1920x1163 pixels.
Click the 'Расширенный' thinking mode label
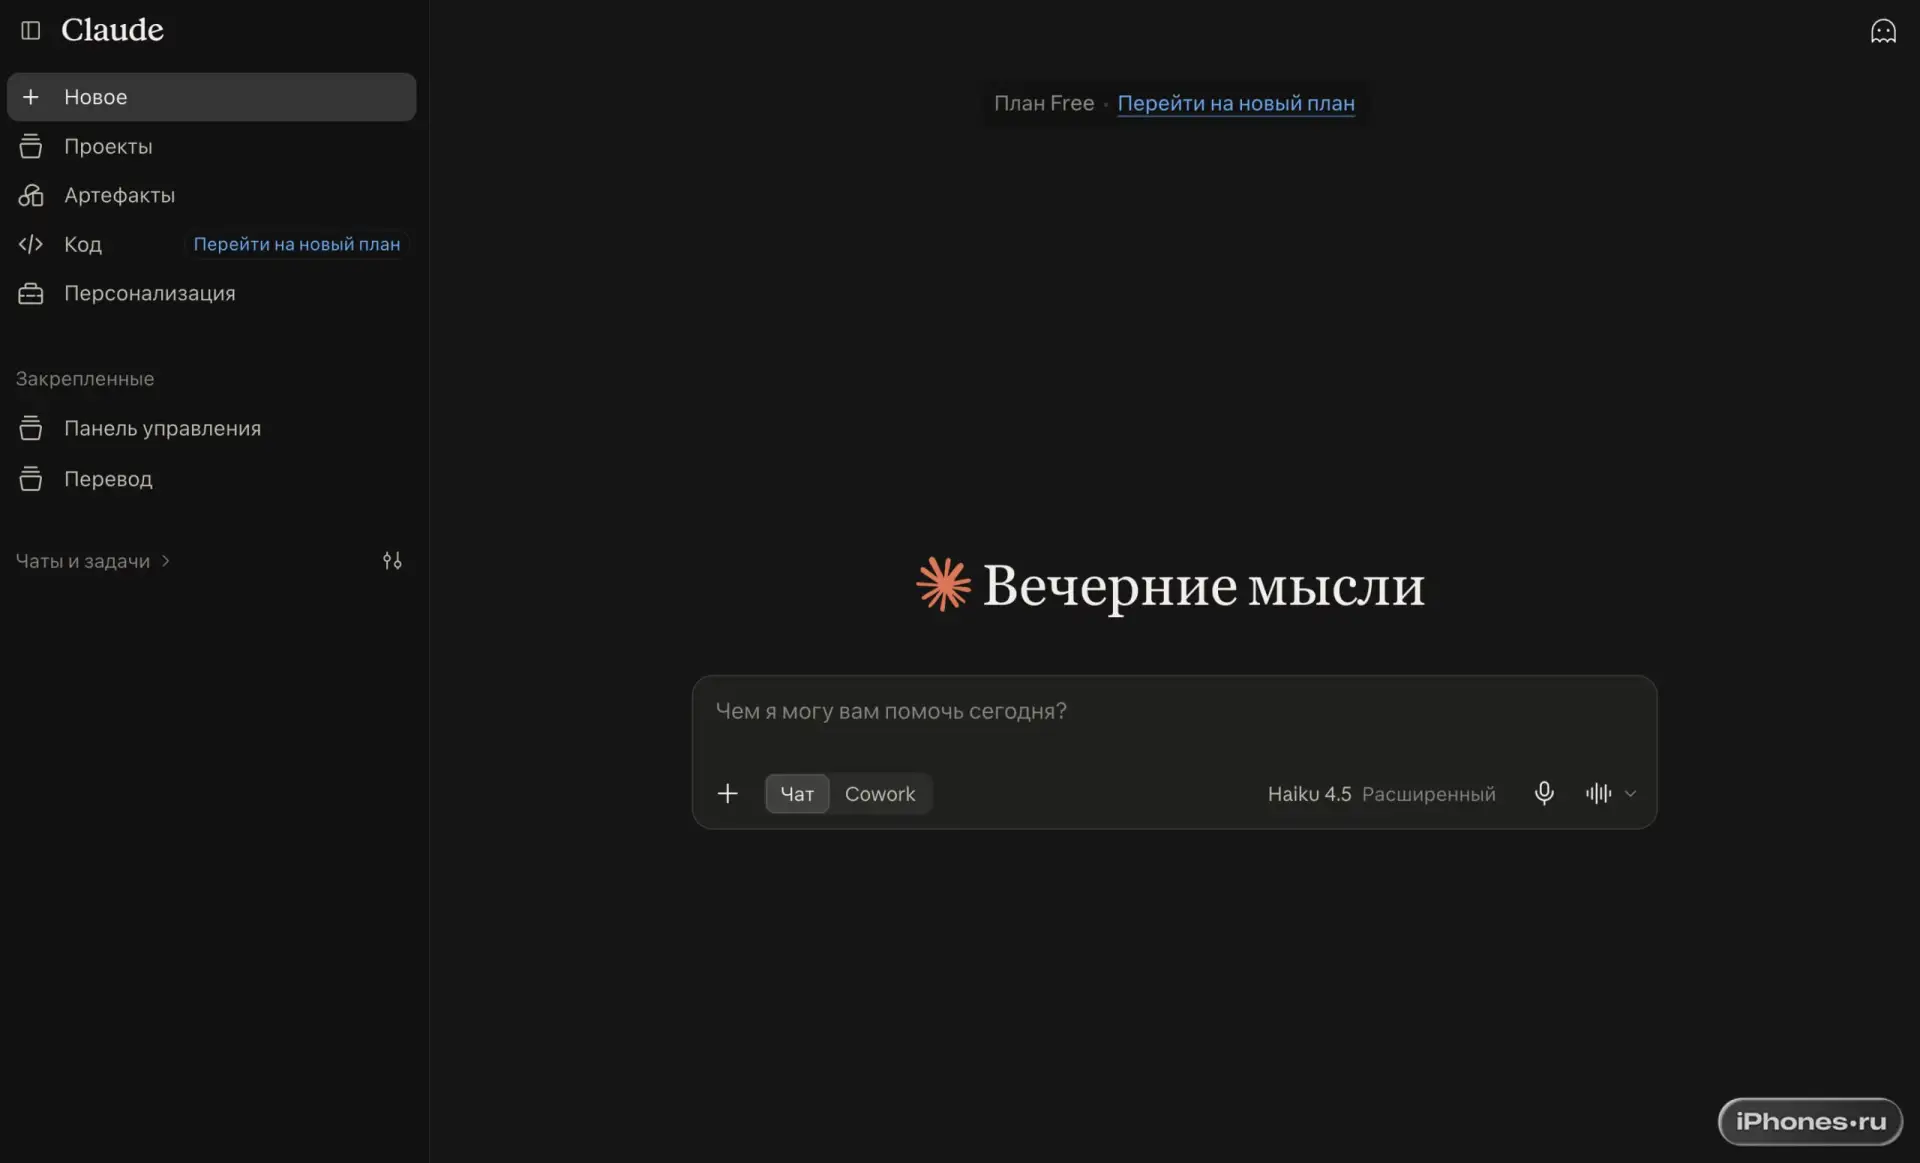[1429, 794]
